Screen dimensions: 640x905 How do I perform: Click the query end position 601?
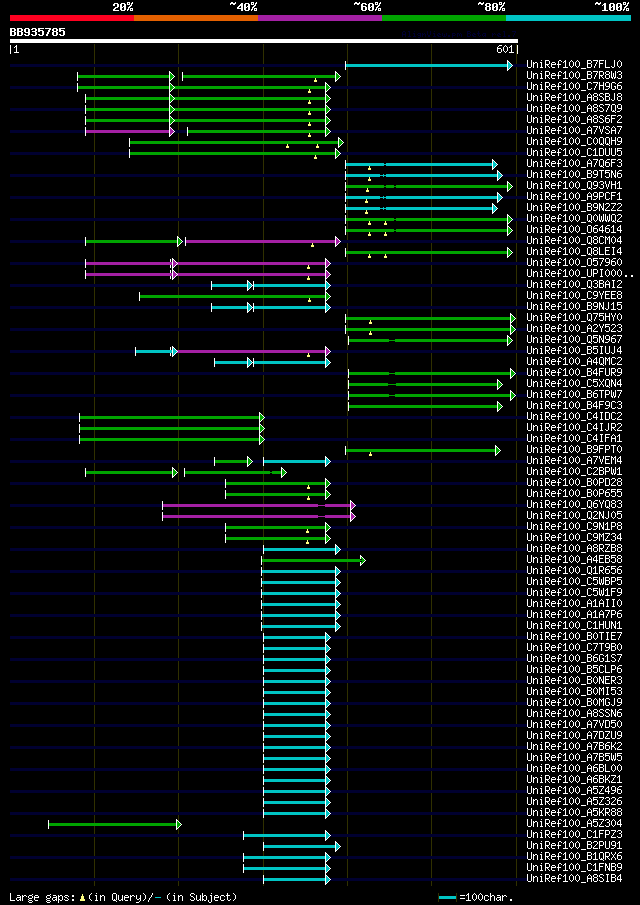505,50
